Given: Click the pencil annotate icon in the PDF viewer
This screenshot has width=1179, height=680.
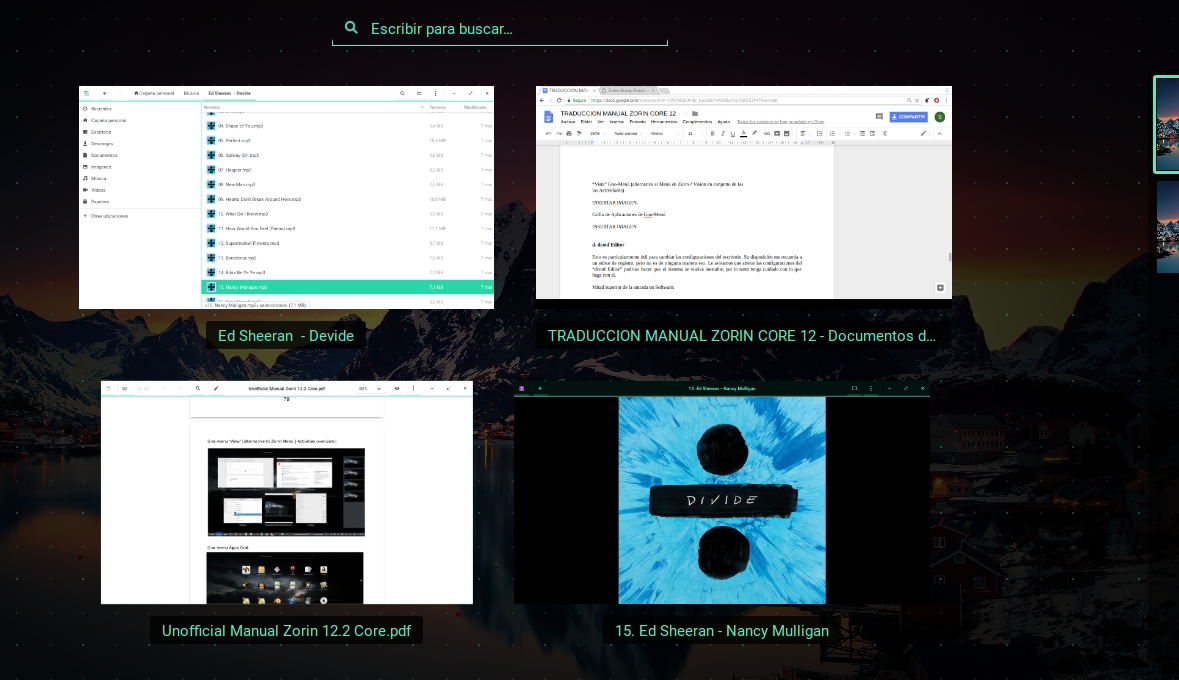Looking at the screenshot, I should click(216, 388).
